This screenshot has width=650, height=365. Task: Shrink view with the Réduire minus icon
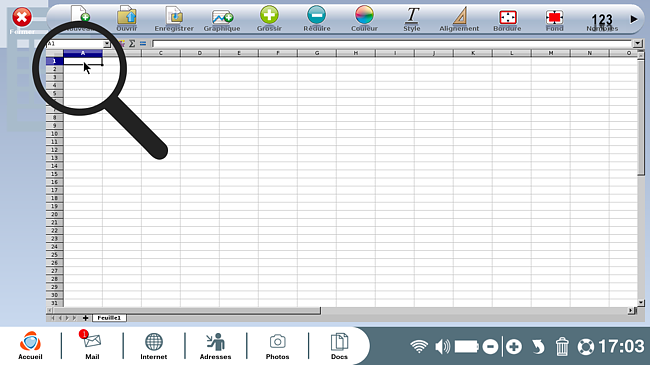317,19
